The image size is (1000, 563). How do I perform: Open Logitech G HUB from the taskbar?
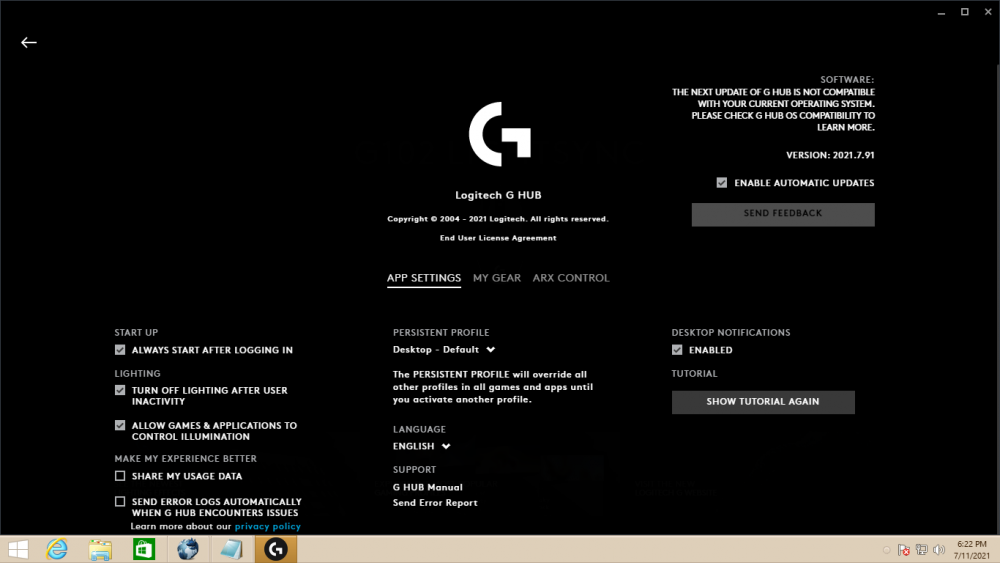[x=275, y=549]
